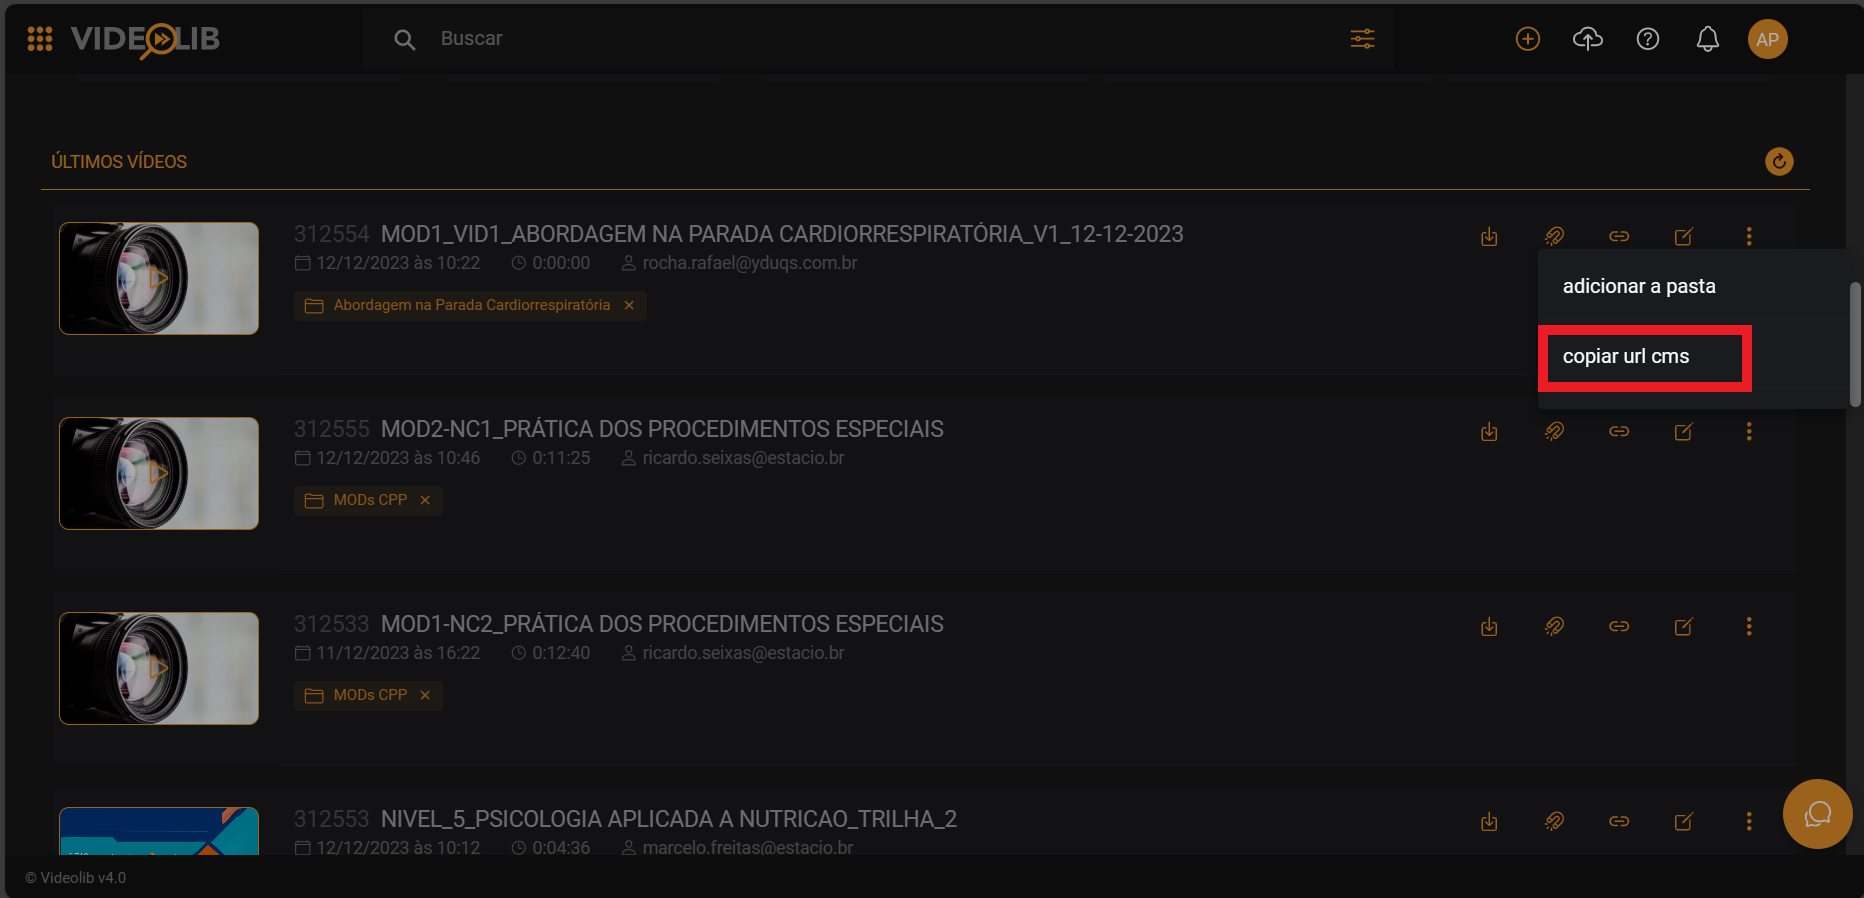Download video 312553
Viewport: 1864px width, 898px height.
coord(1489,821)
